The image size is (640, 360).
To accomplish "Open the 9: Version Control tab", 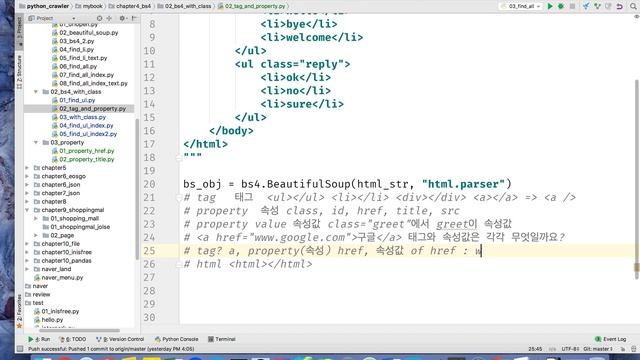I will 120,339.
